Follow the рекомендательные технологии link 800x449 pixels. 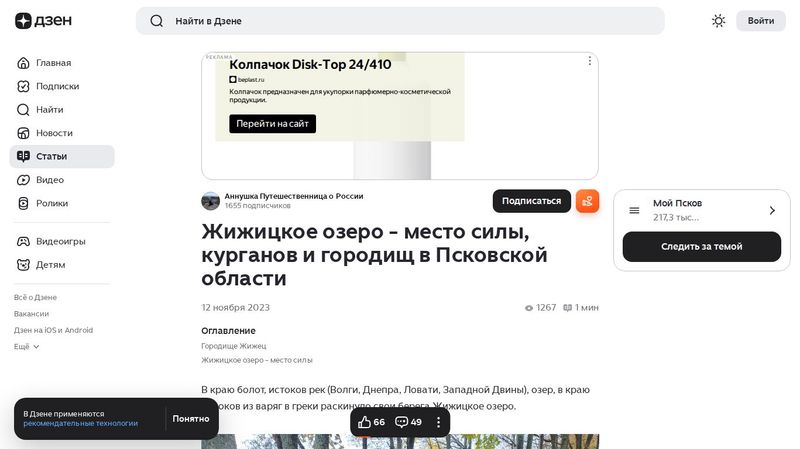80,423
